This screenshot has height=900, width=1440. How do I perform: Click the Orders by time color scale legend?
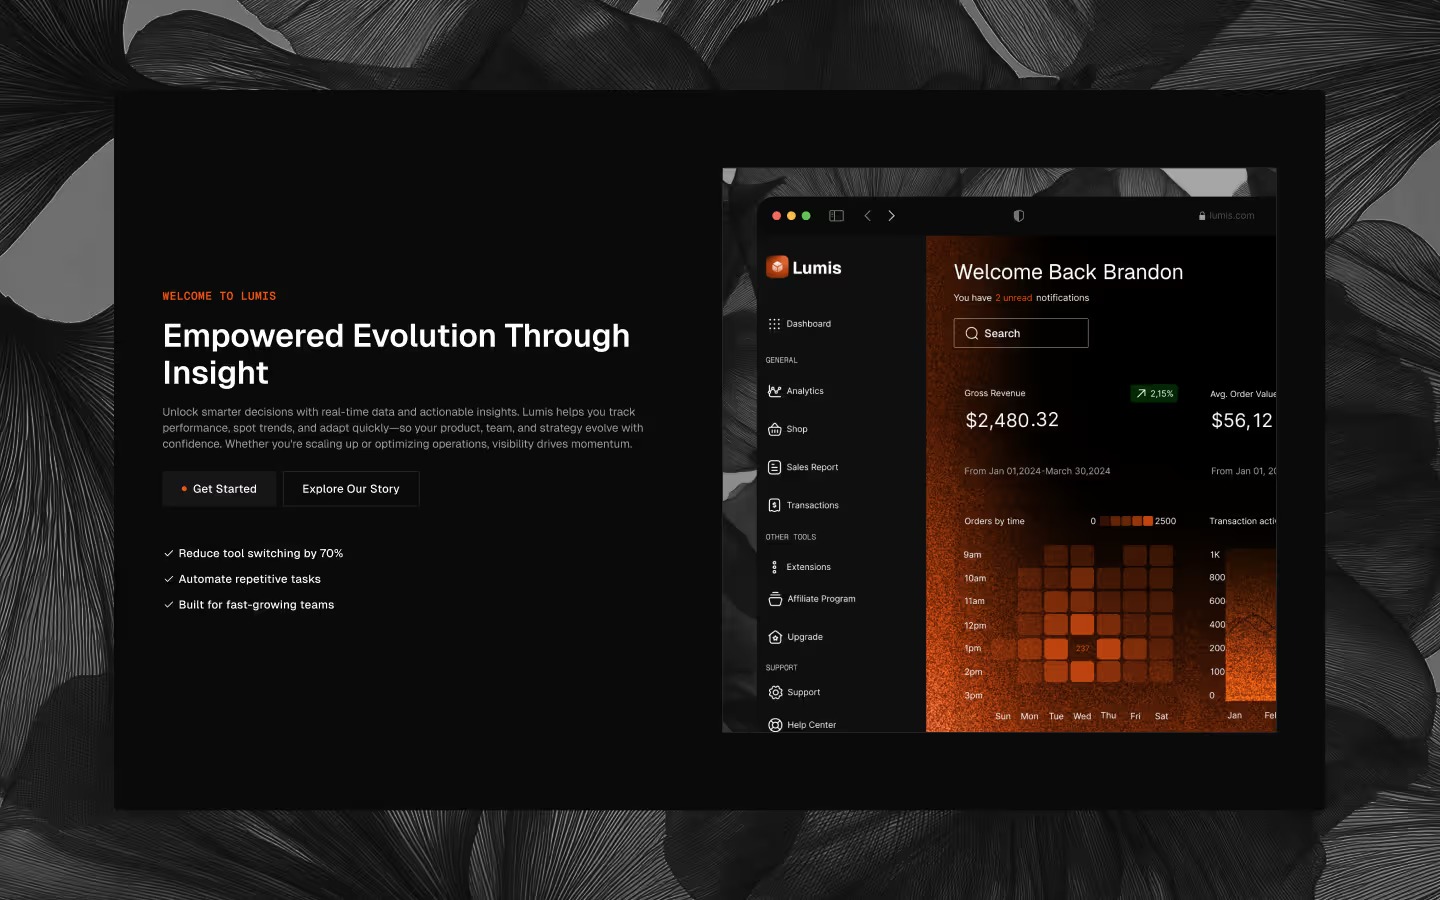click(x=1126, y=521)
